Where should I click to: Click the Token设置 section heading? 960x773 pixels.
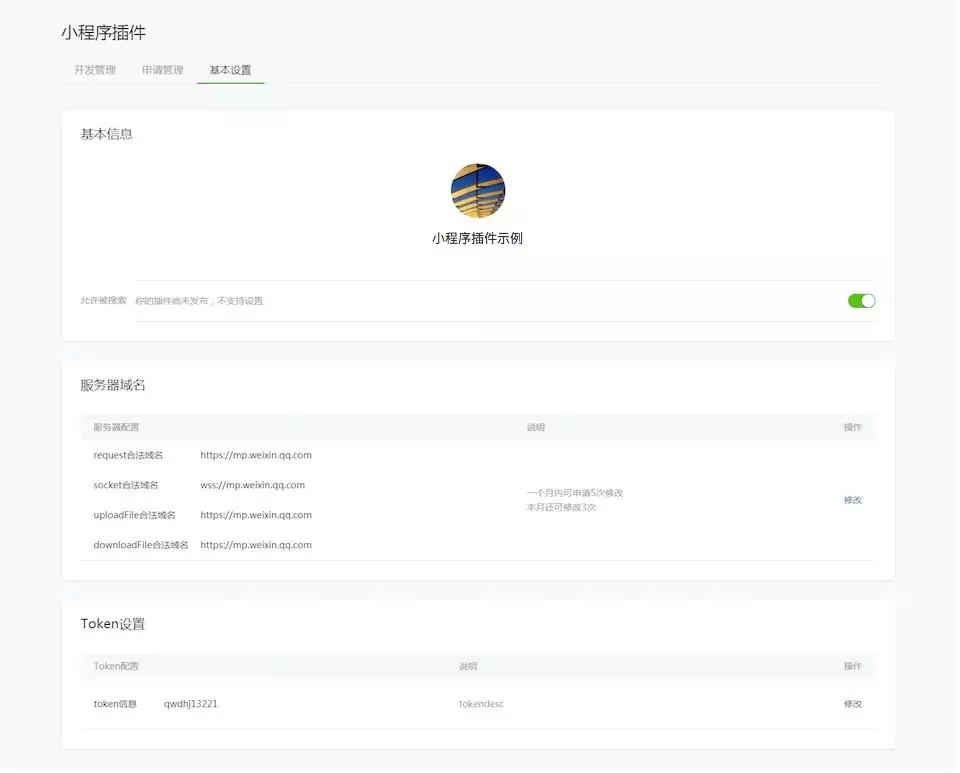113,624
